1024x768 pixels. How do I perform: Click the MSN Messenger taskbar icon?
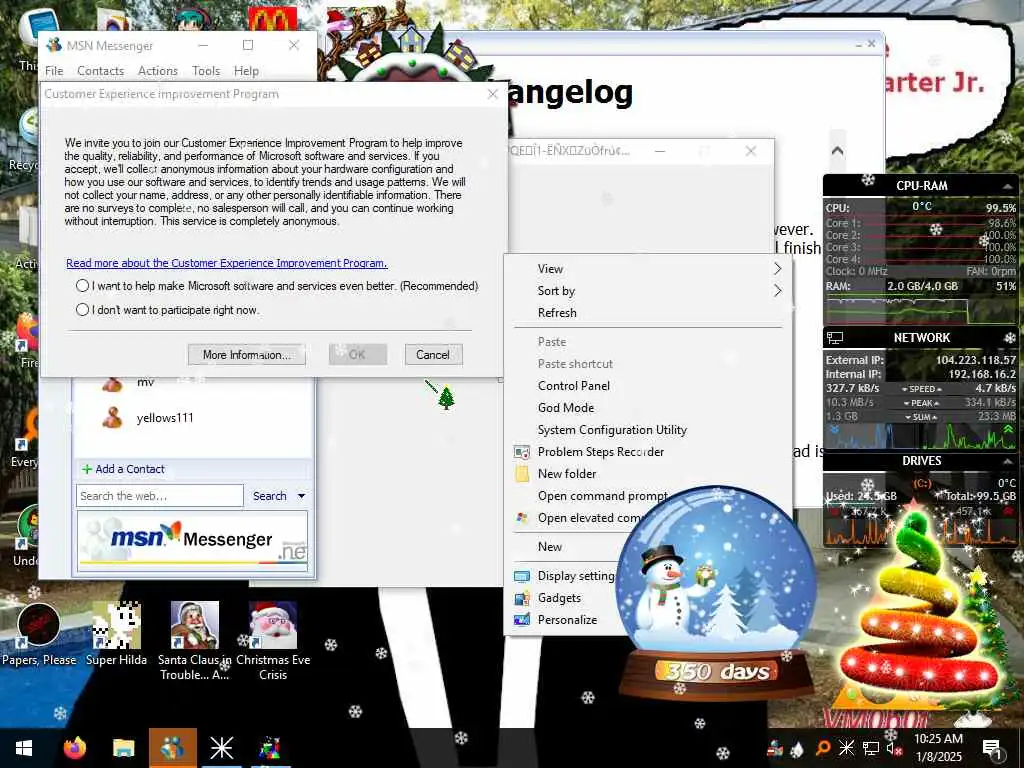pyautogui.click(x=172, y=748)
